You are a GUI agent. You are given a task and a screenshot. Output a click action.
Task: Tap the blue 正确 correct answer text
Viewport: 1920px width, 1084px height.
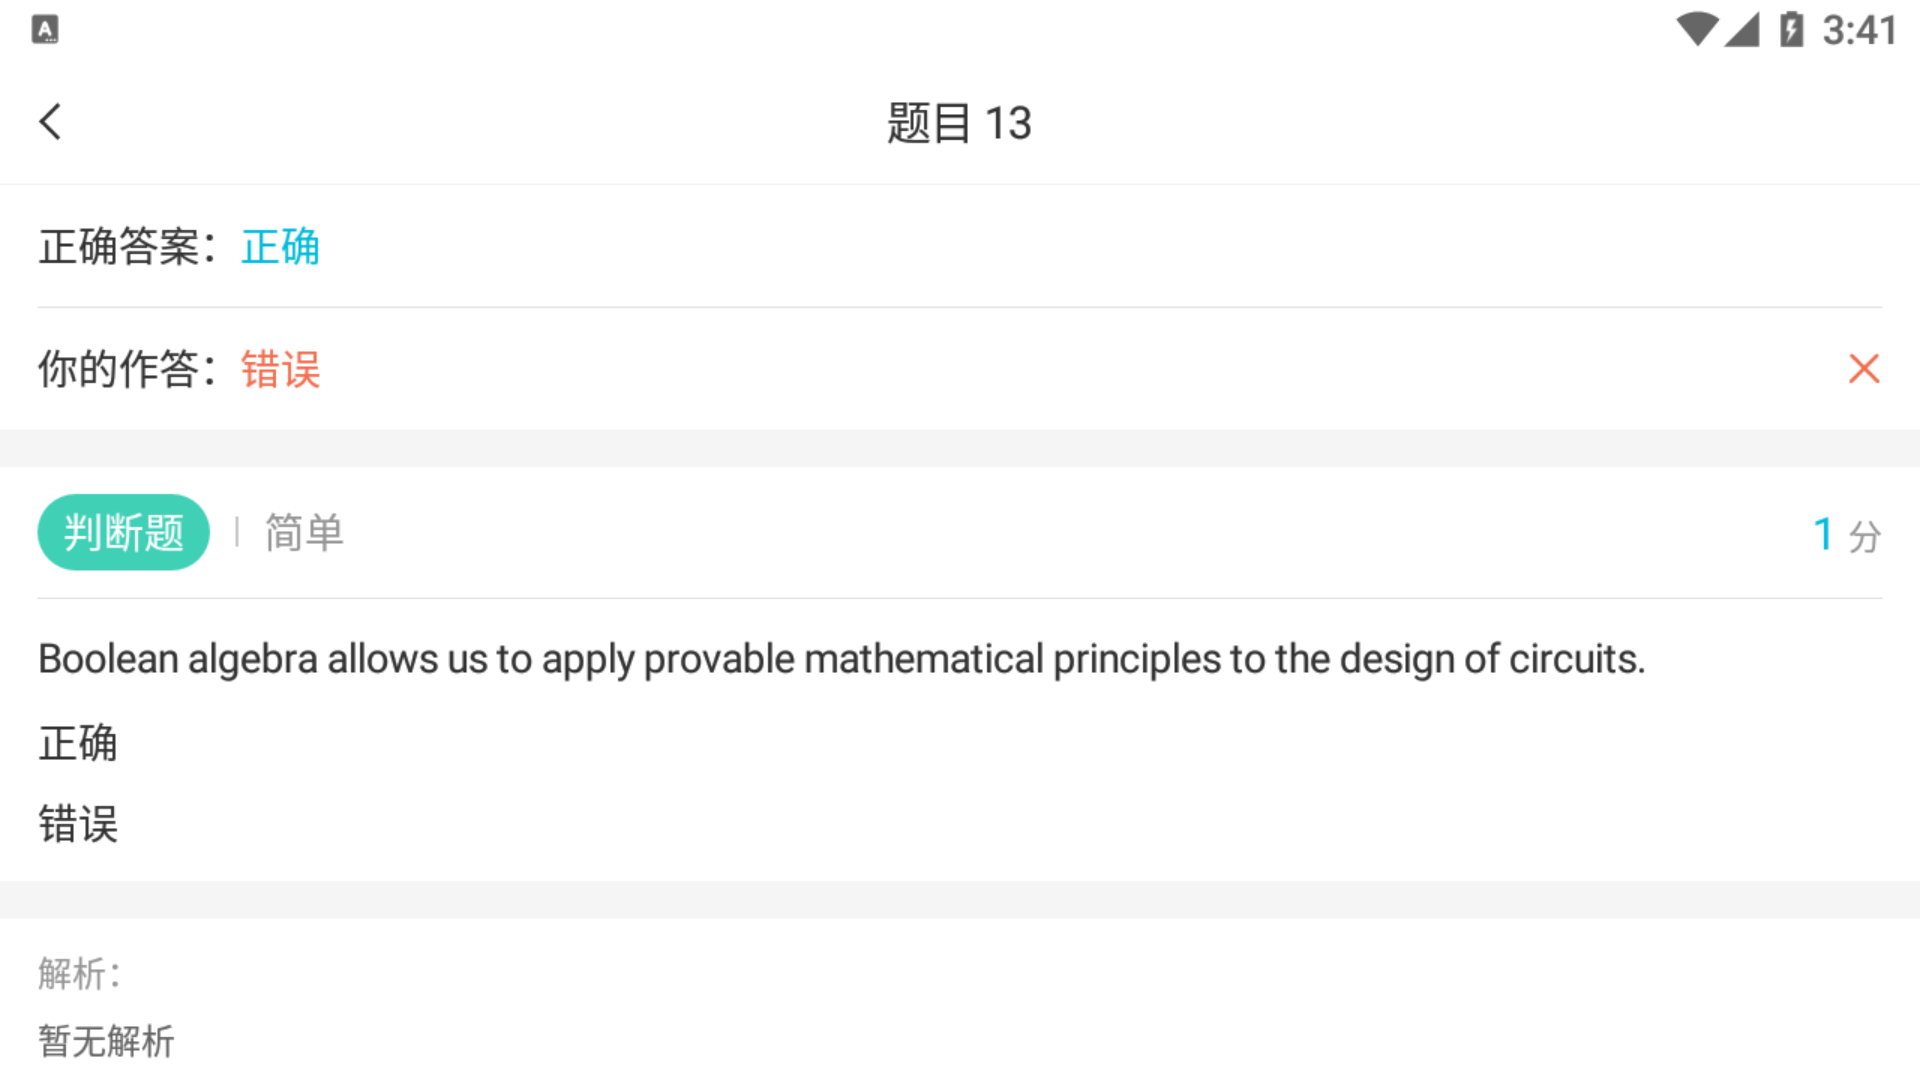tap(280, 247)
